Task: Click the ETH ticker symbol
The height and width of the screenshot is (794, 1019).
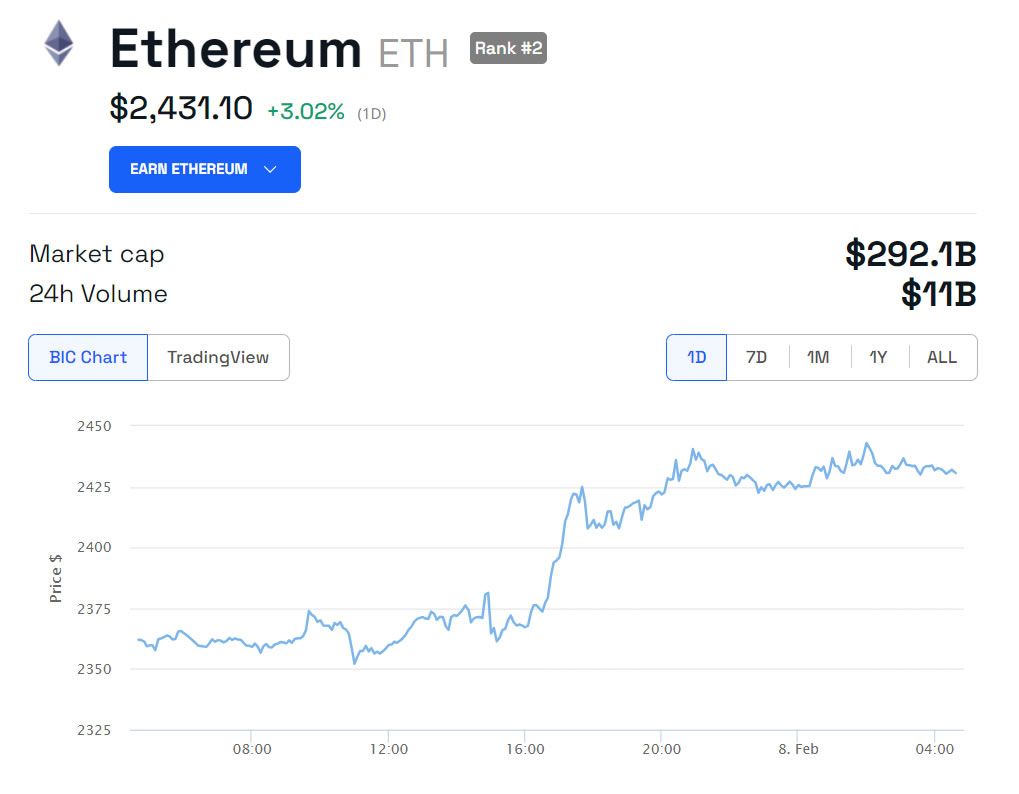Action: tap(413, 53)
